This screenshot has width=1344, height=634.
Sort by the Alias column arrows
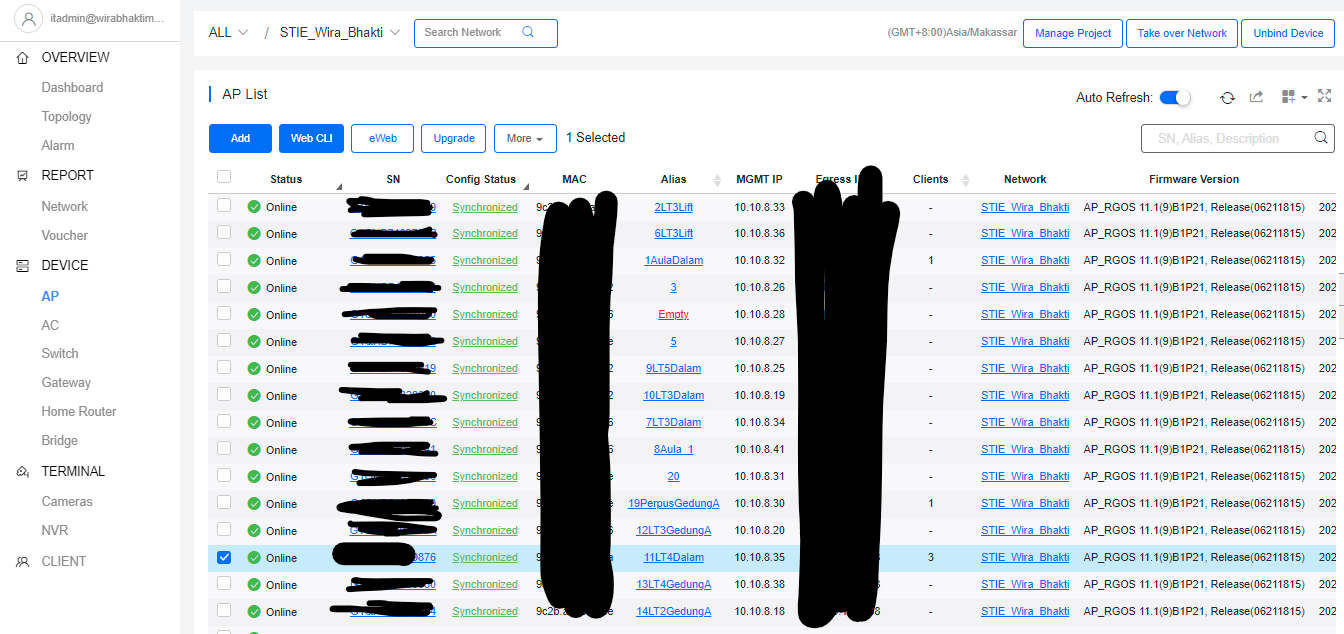(x=717, y=180)
